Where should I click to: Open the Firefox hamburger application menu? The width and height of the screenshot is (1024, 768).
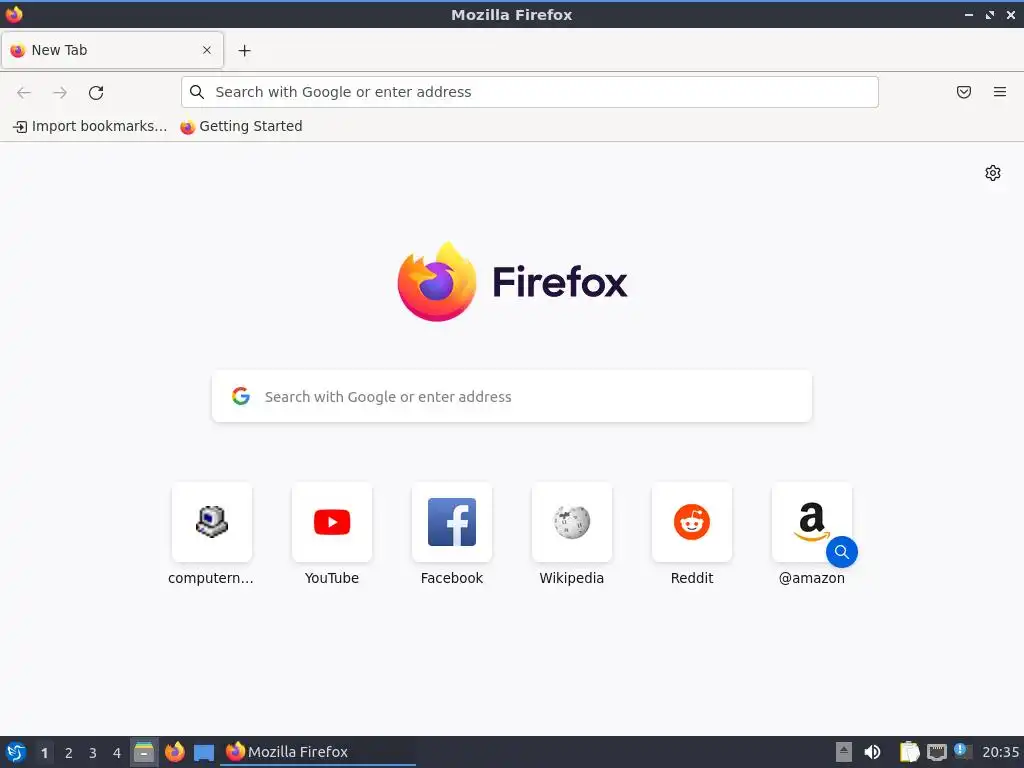(1000, 92)
